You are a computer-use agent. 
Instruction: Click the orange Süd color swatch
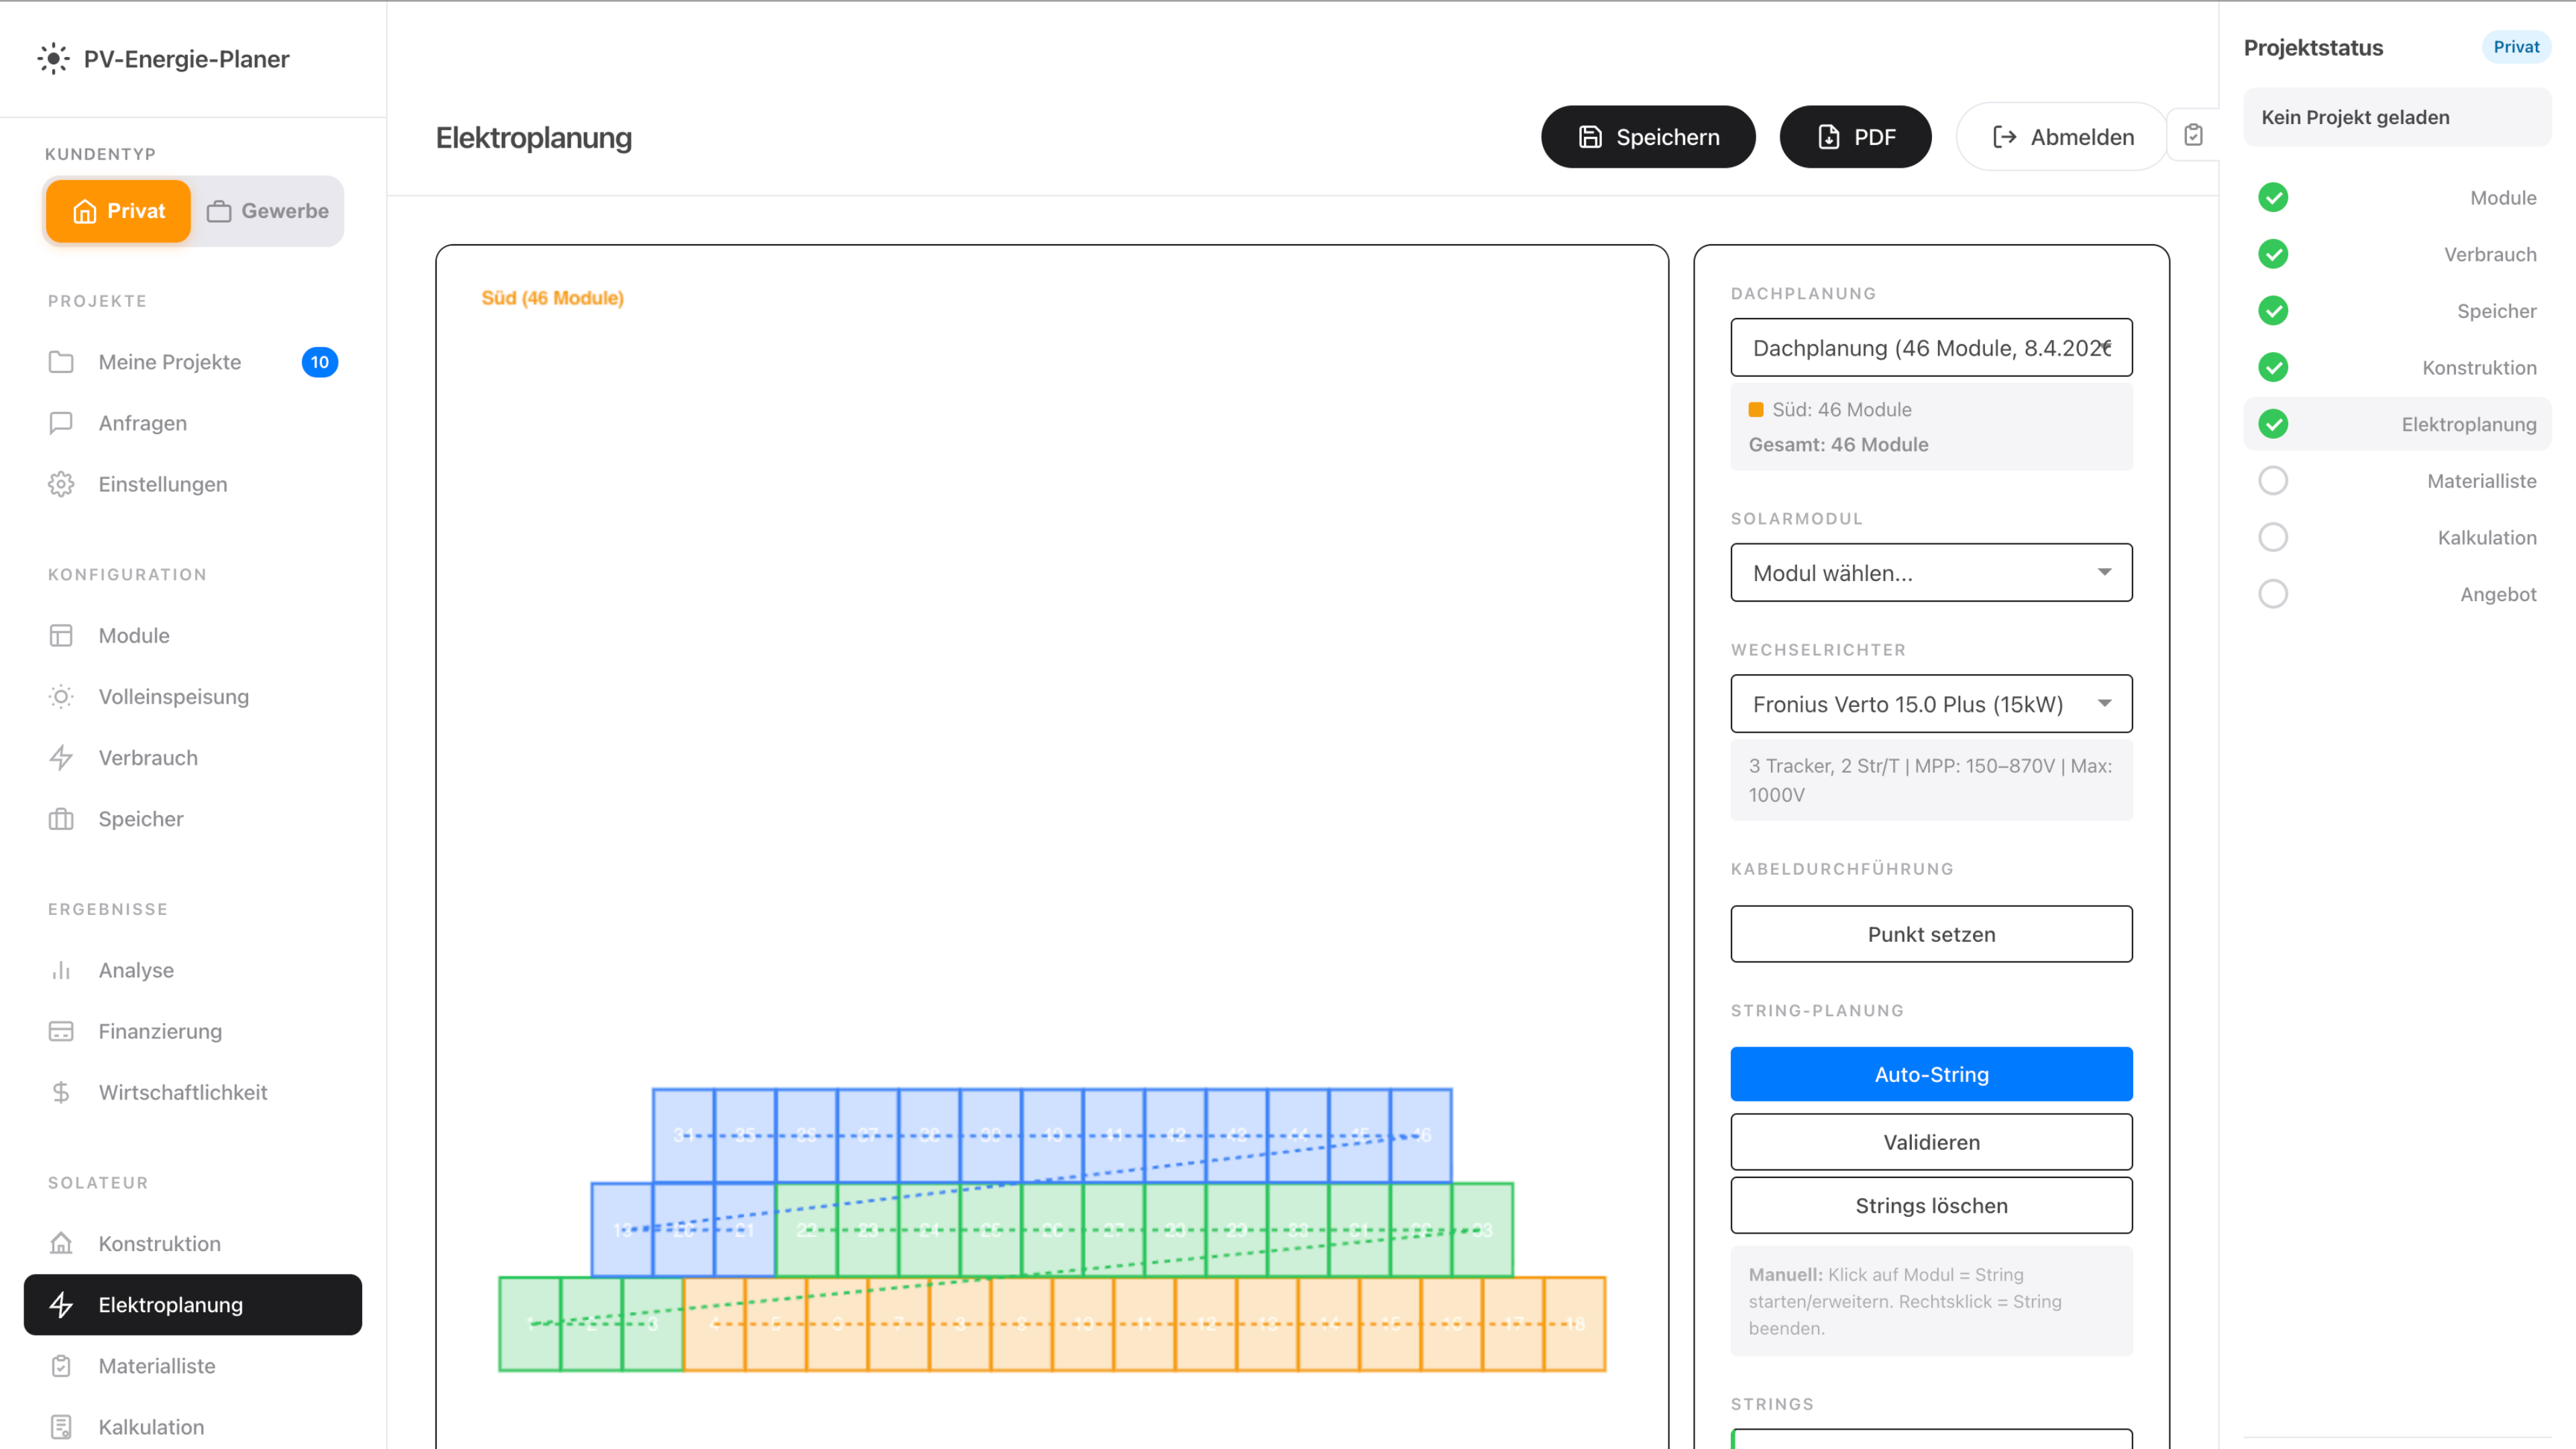click(1756, 410)
